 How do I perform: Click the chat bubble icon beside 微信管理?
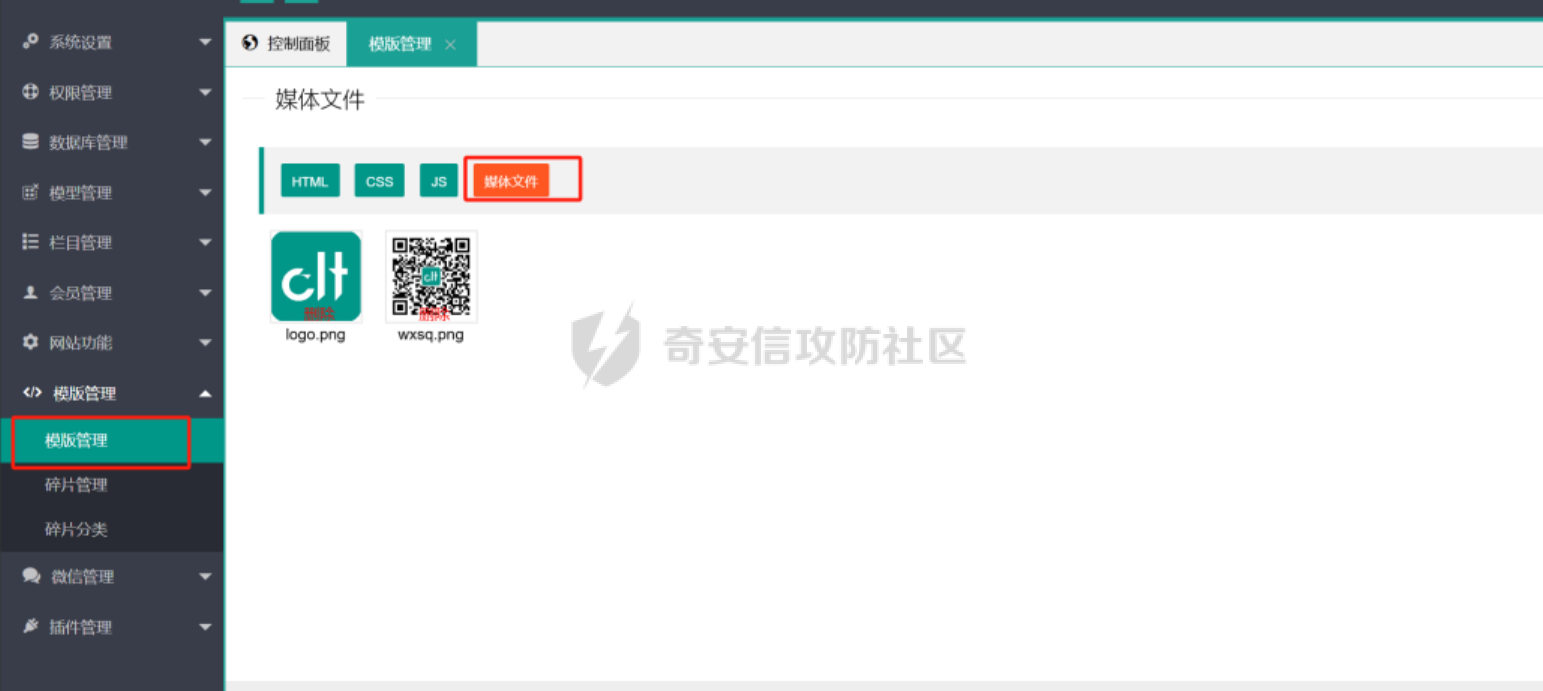pos(31,576)
